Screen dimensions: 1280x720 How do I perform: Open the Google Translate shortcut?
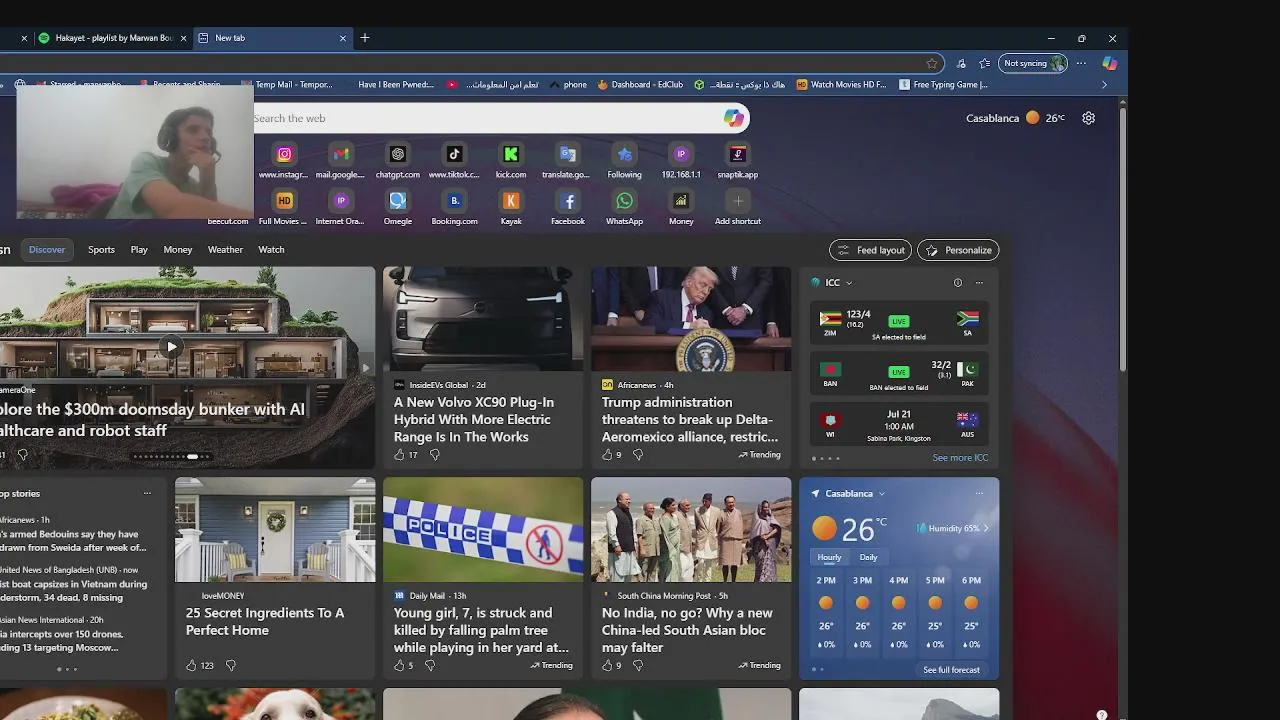568,154
